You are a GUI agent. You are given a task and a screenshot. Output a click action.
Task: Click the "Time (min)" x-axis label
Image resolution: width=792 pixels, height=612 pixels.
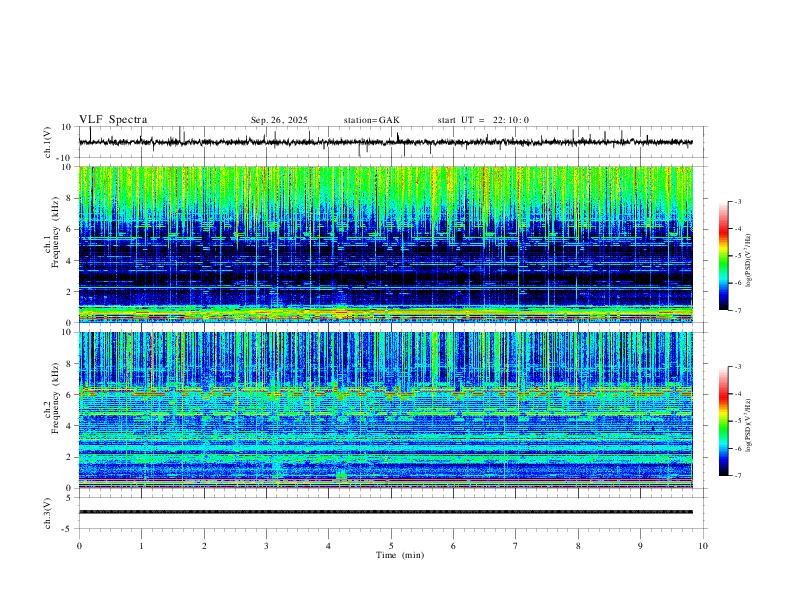pos(400,555)
